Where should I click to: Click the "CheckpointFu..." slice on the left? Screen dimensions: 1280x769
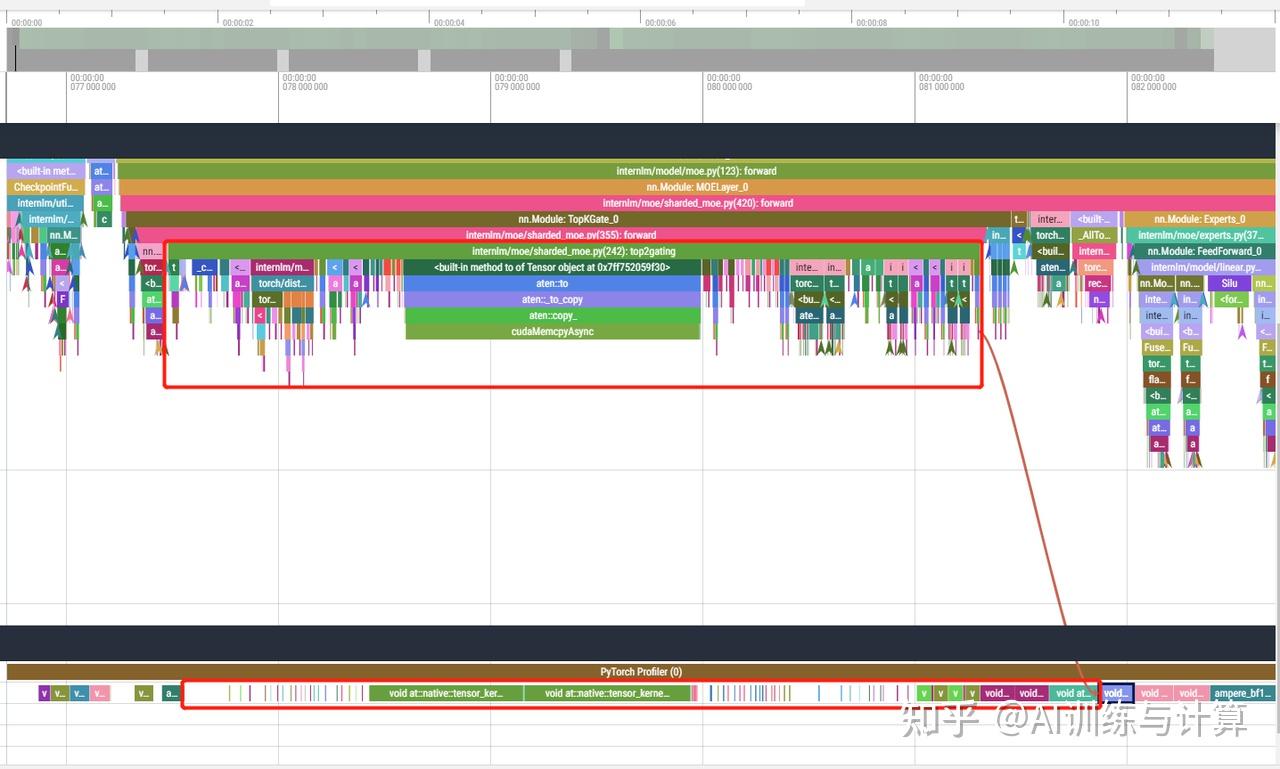[x=46, y=187]
